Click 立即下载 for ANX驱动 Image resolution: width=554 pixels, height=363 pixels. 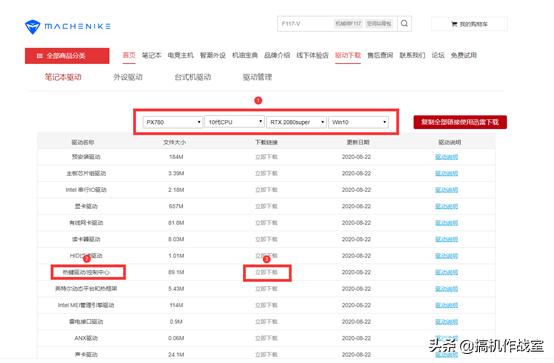(x=266, y=338)
